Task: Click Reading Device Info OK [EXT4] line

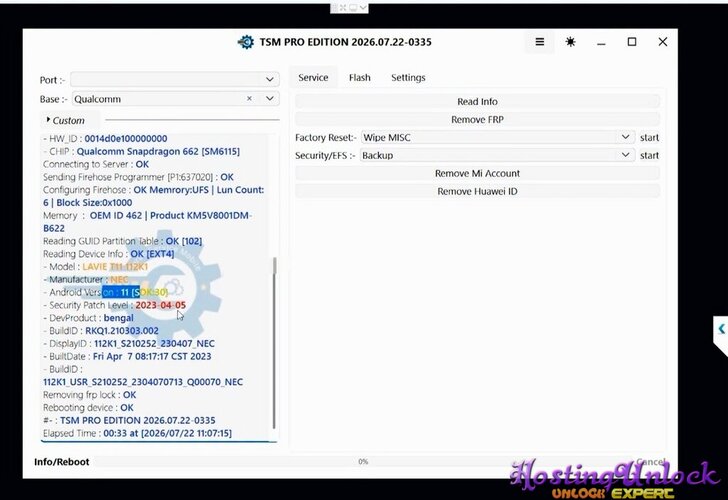Action: pos(109,254)
